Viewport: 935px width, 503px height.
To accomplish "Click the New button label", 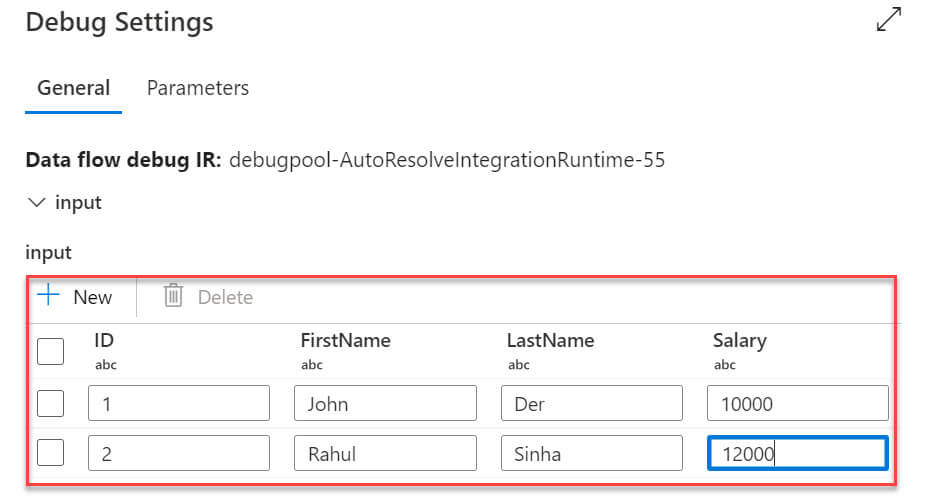I will 93,297.
